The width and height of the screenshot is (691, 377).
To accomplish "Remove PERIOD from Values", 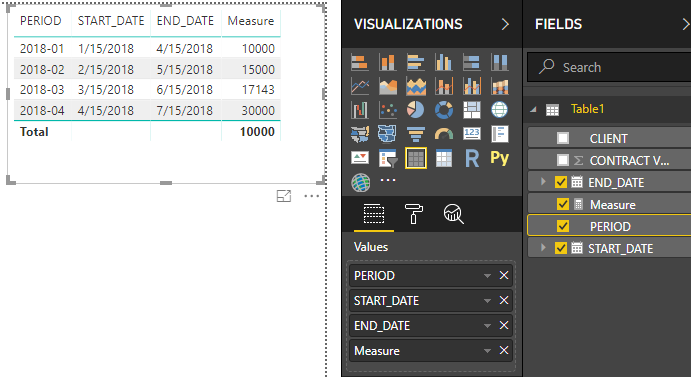I will [x=504, y=276].
